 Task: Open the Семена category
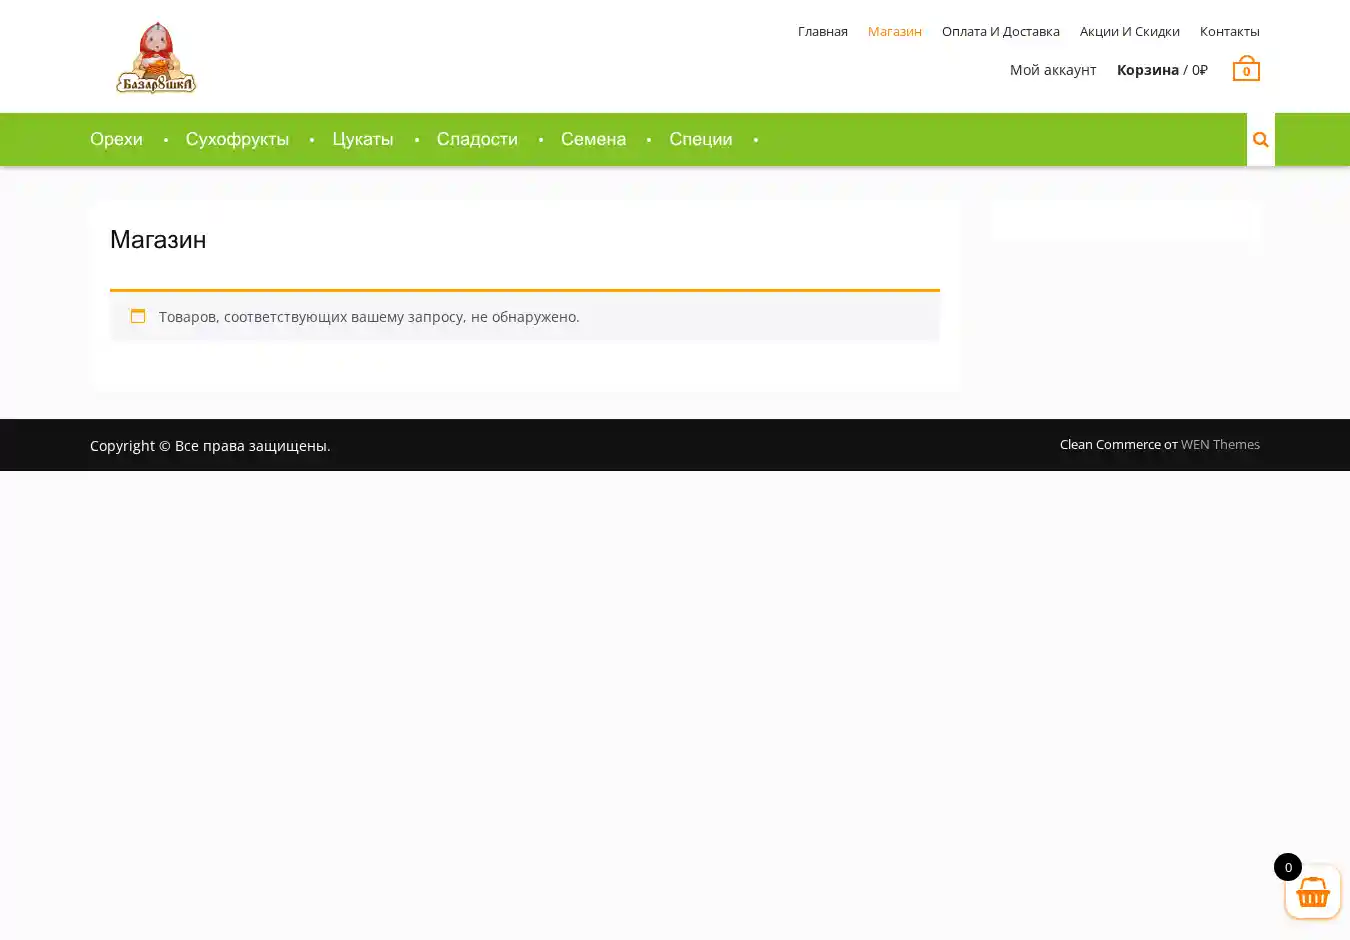(x=593, y=139)
